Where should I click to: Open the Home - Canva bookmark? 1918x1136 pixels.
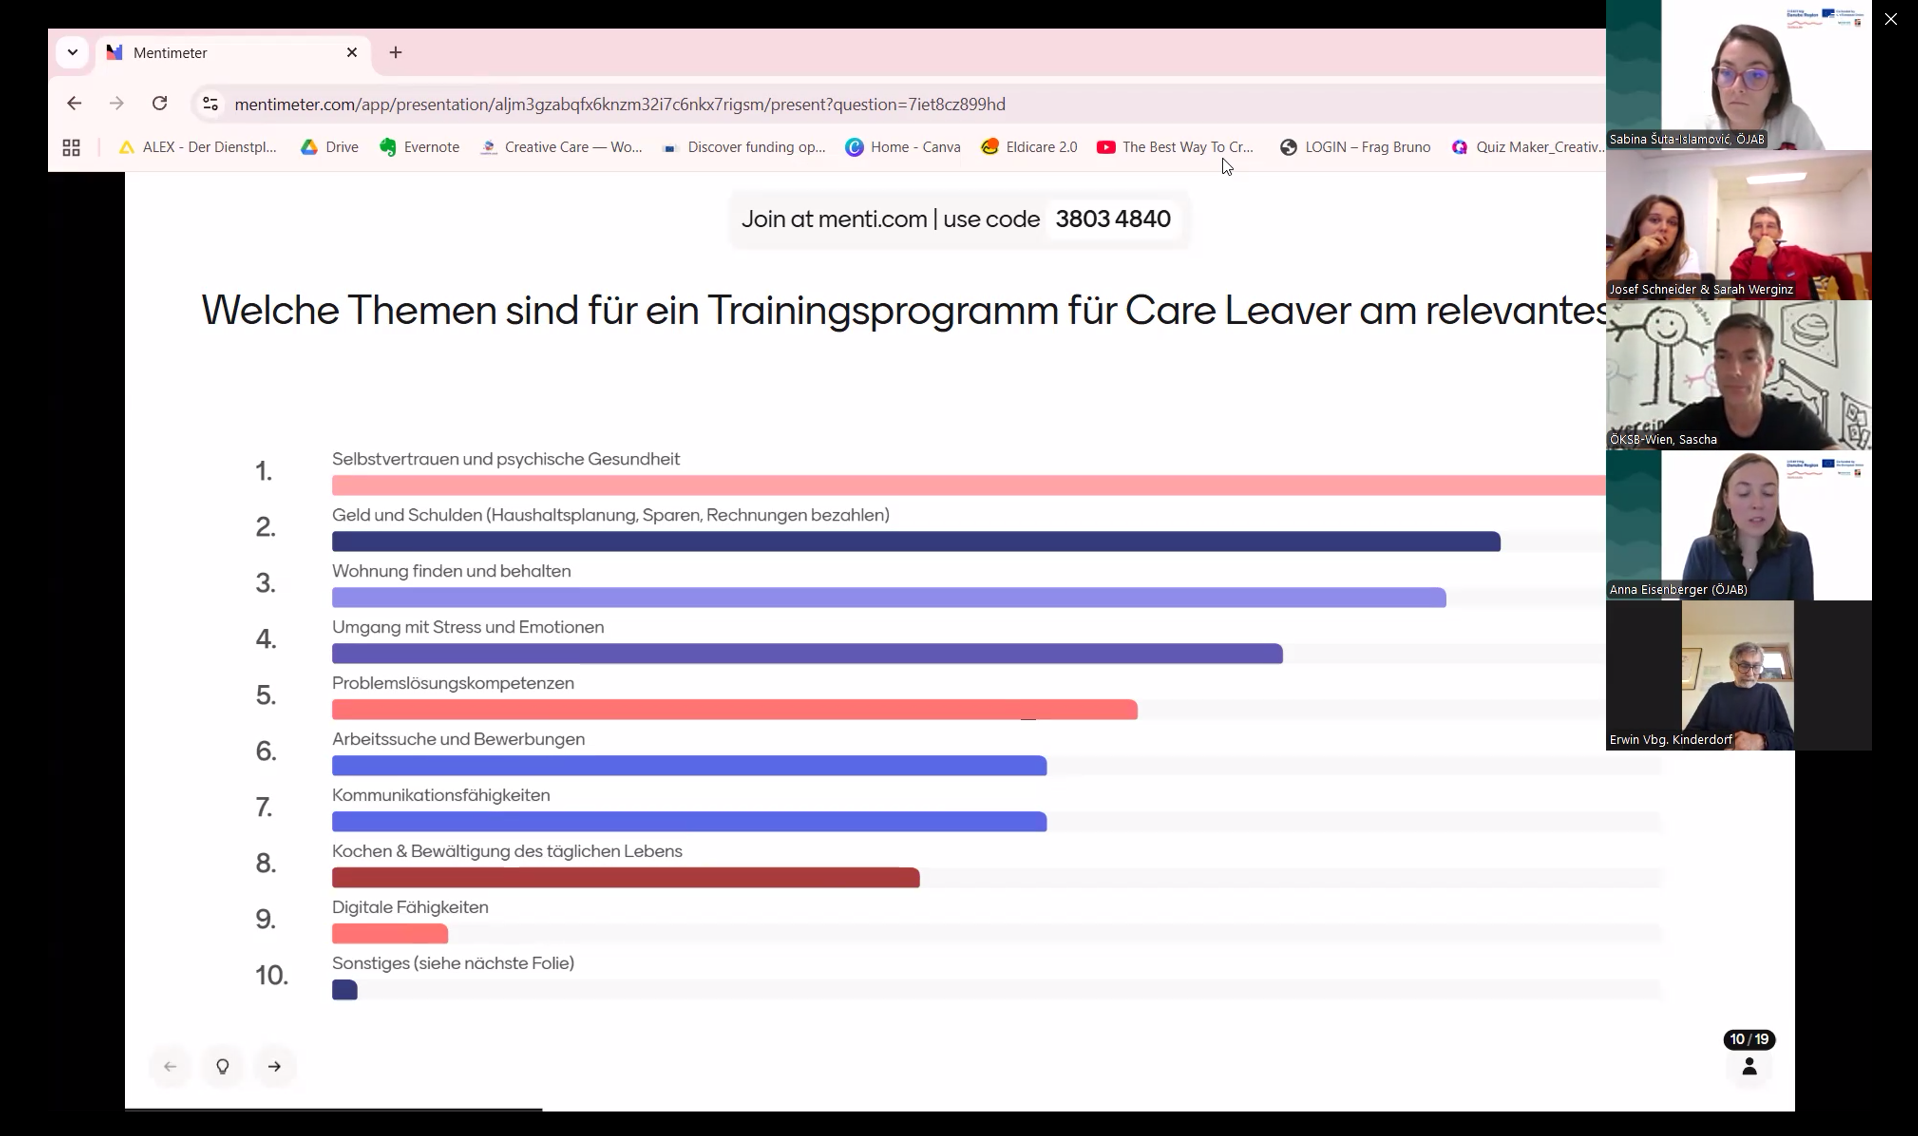pyautogui.click(x=902, y=147)
